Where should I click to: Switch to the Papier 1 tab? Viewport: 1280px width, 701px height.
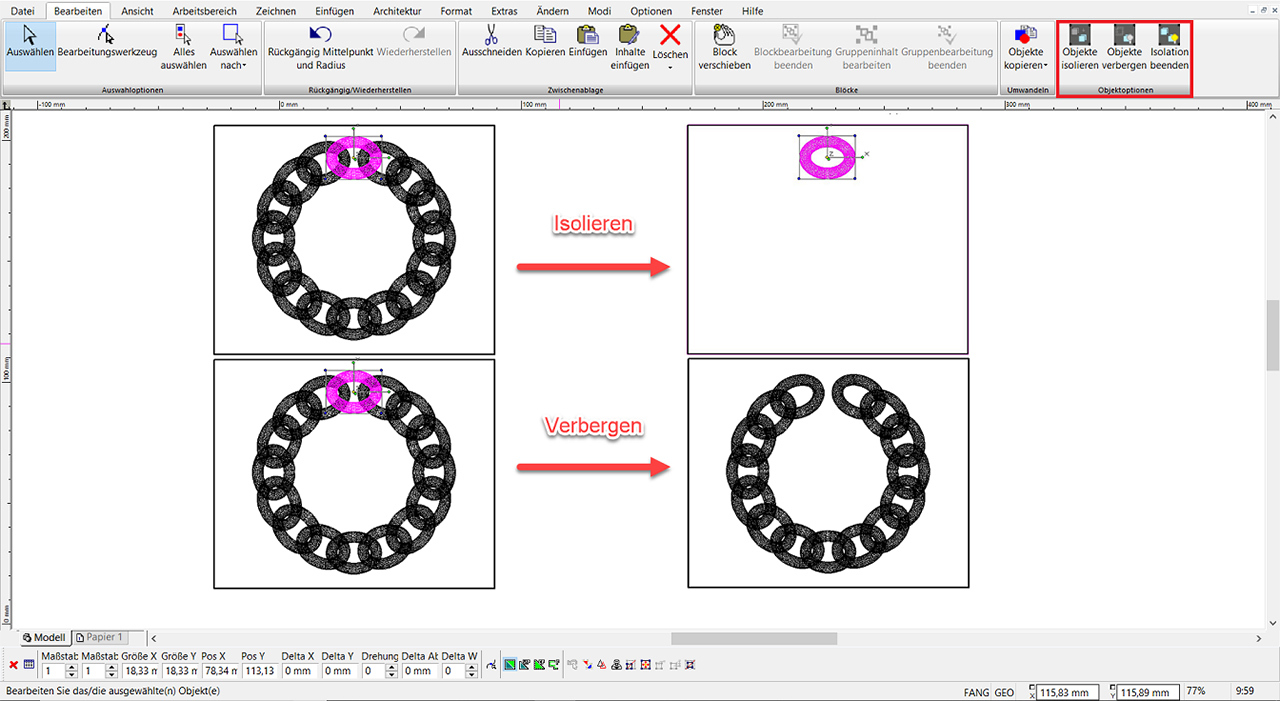103,637
